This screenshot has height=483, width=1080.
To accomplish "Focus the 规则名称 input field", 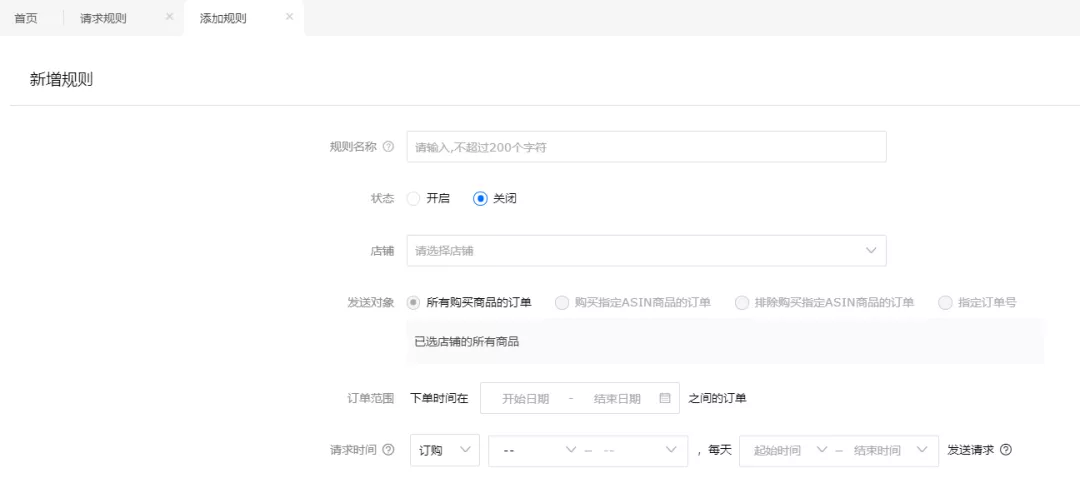I will (646, 147).
